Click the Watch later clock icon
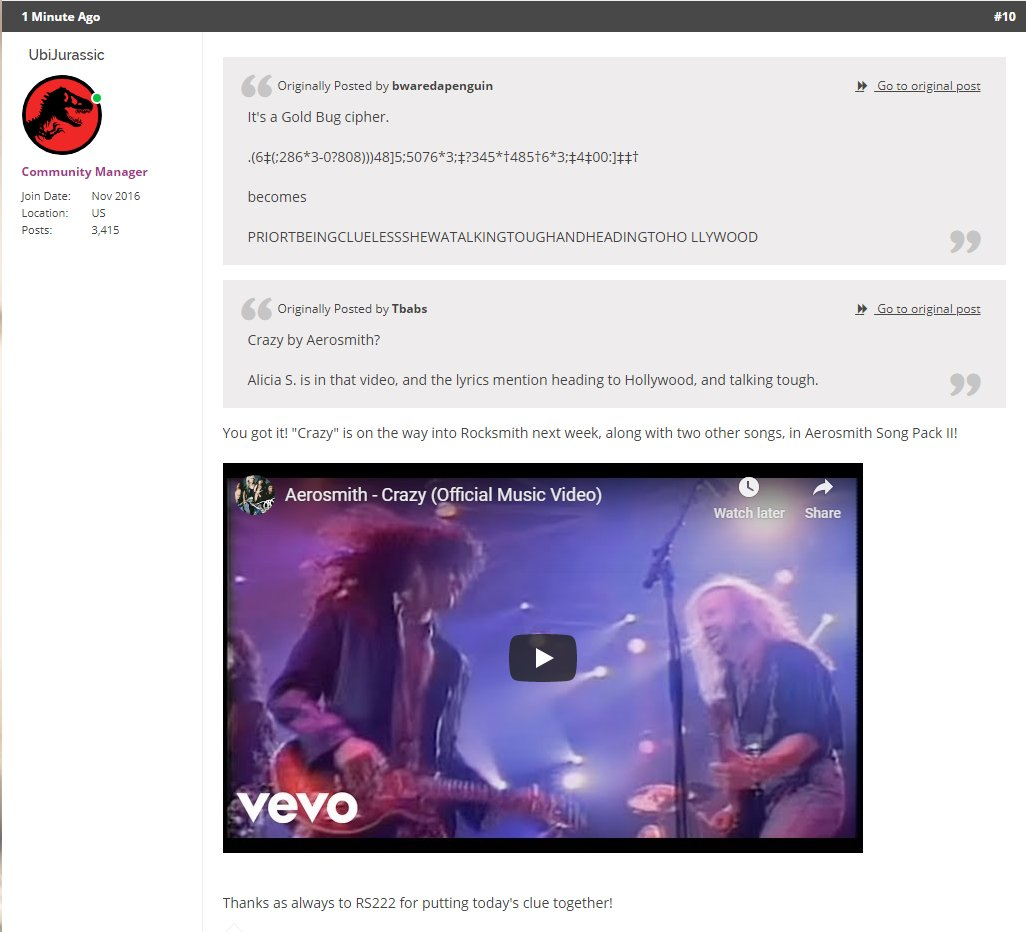The height and width of the screenshot is (932, 1026). click(749, 487)
